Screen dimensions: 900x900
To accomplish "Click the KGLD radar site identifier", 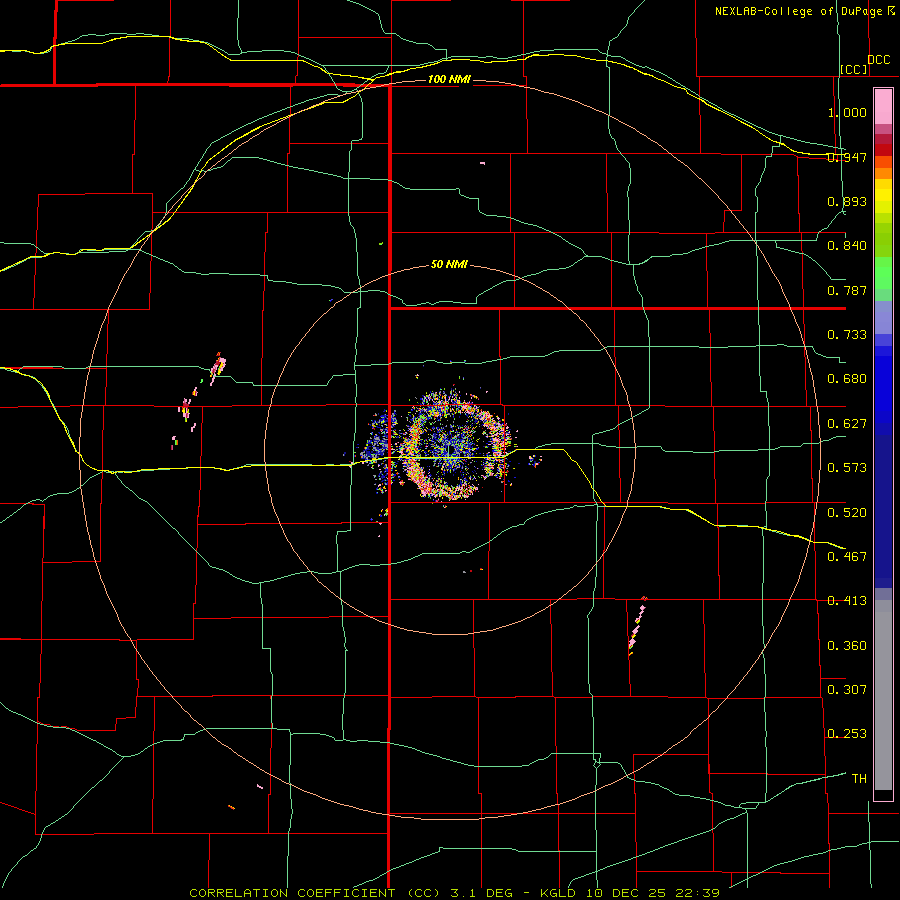I will coord(559,893).
